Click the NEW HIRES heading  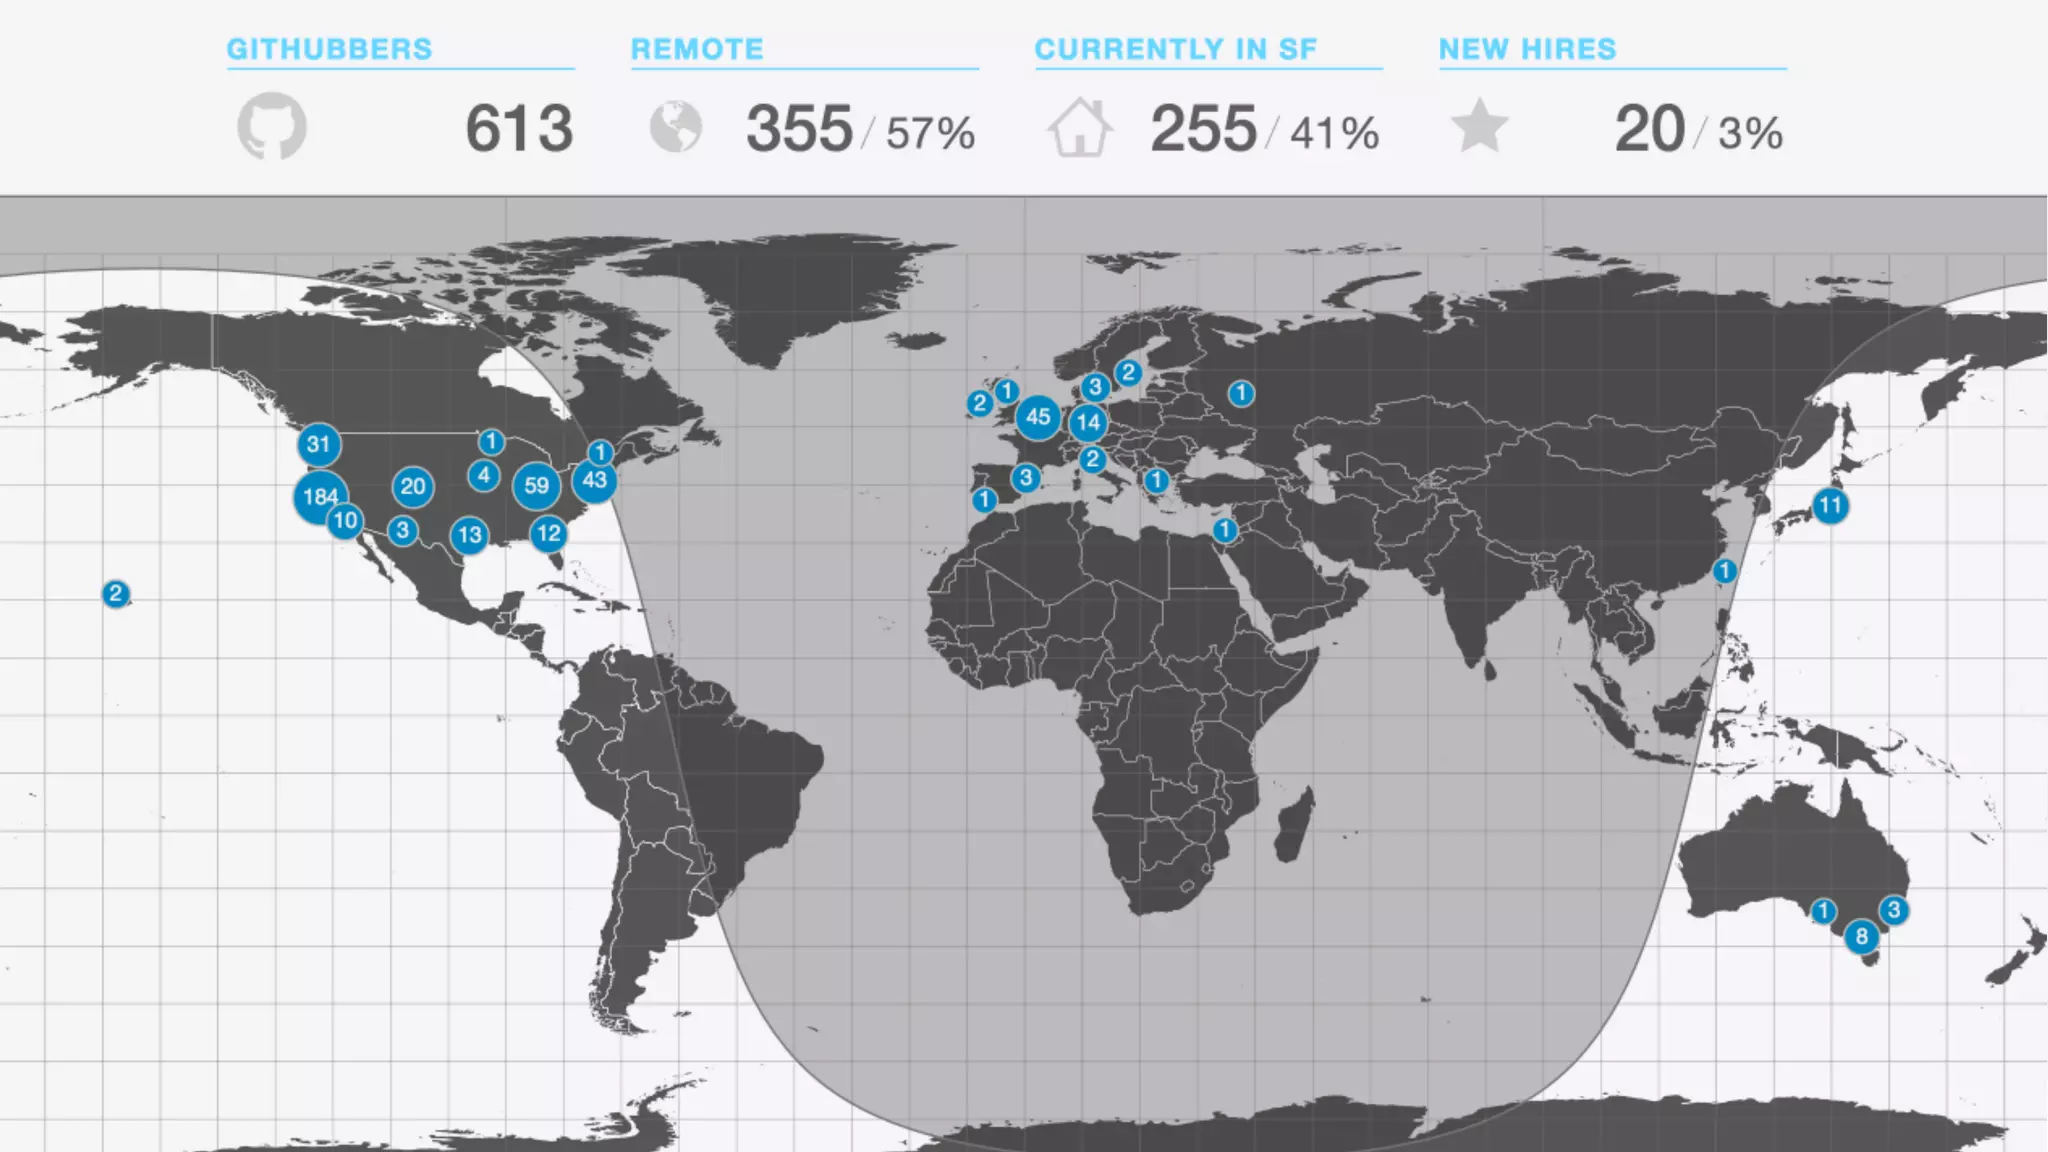click(1527, 49)
